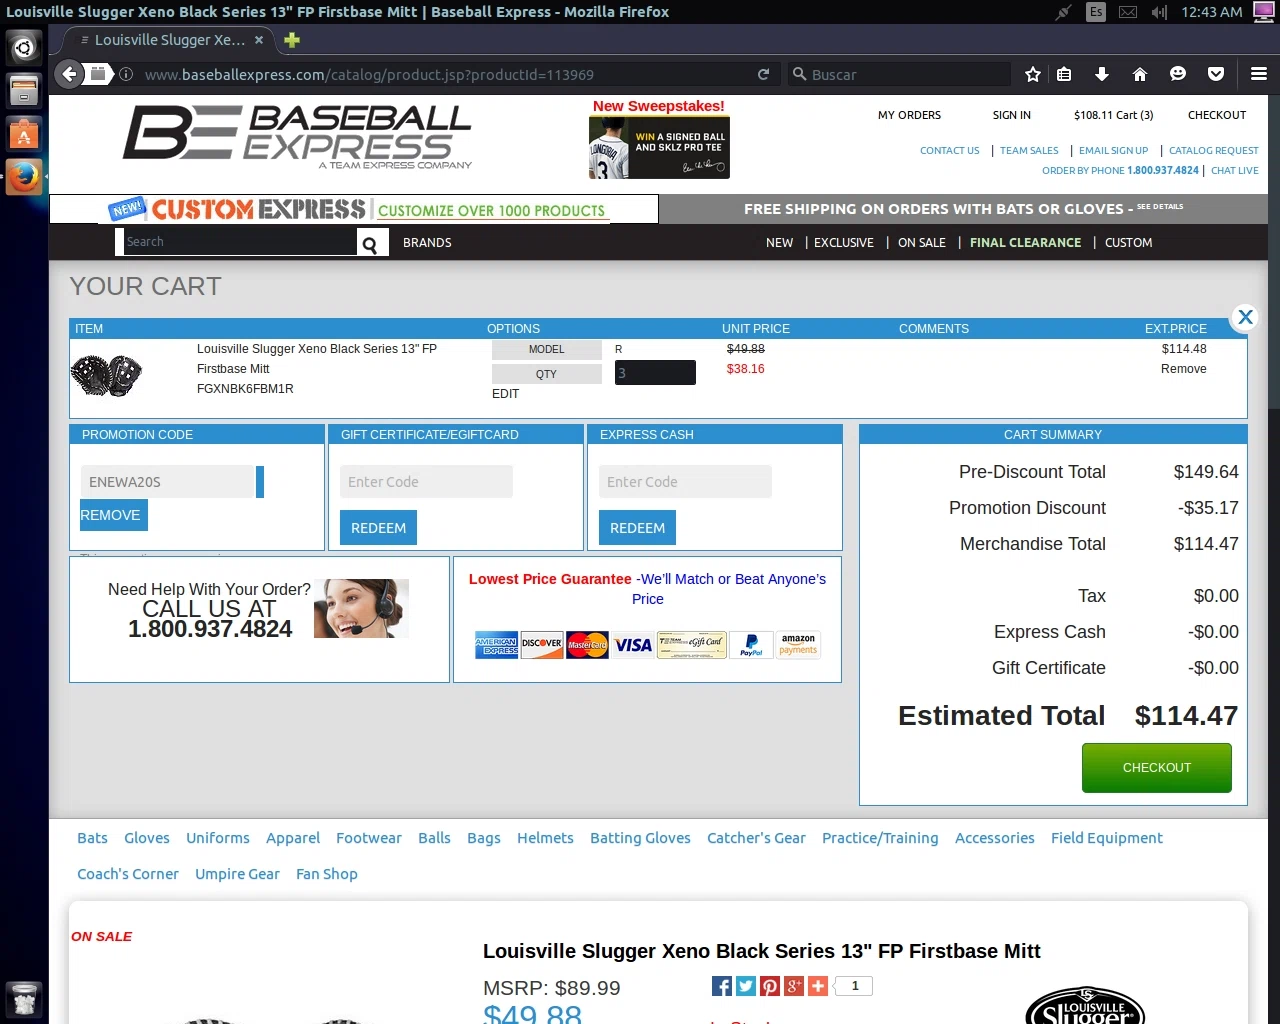
Task: Click the site search magnifier button
Action: pos(370,244)
